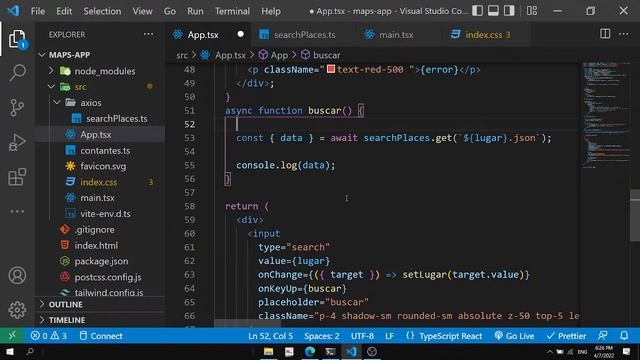This screenshot has width=640, height=360.
Task: Click the buscar breadcrumb item
Action: coord(321,55)
